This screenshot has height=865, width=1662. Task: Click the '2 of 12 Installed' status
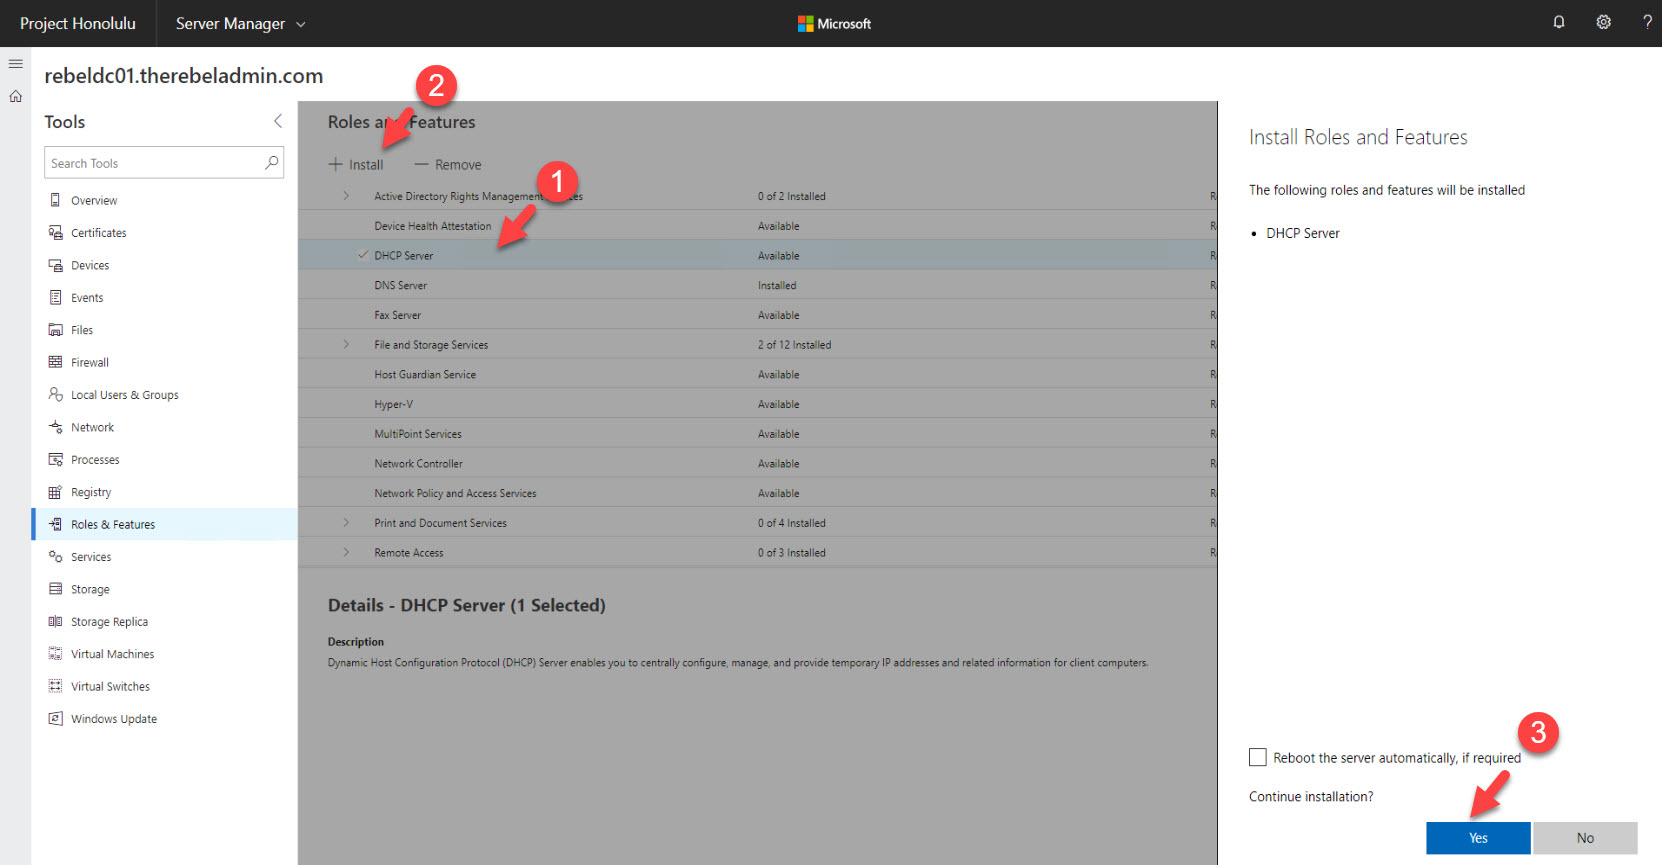[x=794, y=344]
